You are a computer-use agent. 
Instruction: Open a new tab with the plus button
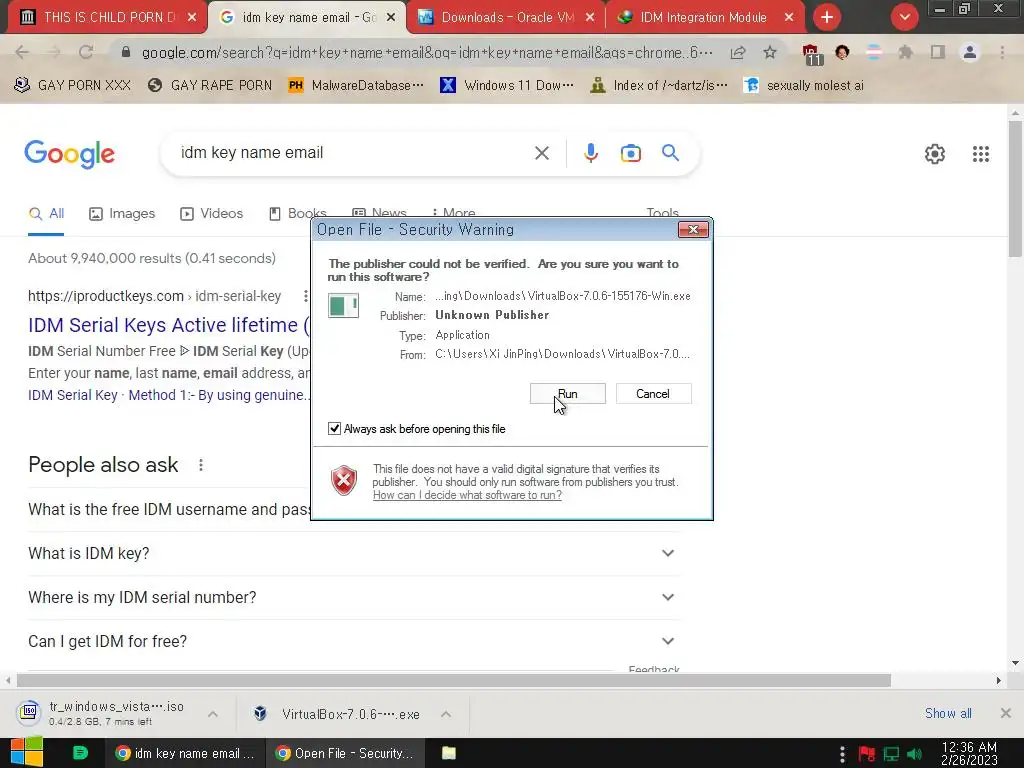[x=827, y=17]
